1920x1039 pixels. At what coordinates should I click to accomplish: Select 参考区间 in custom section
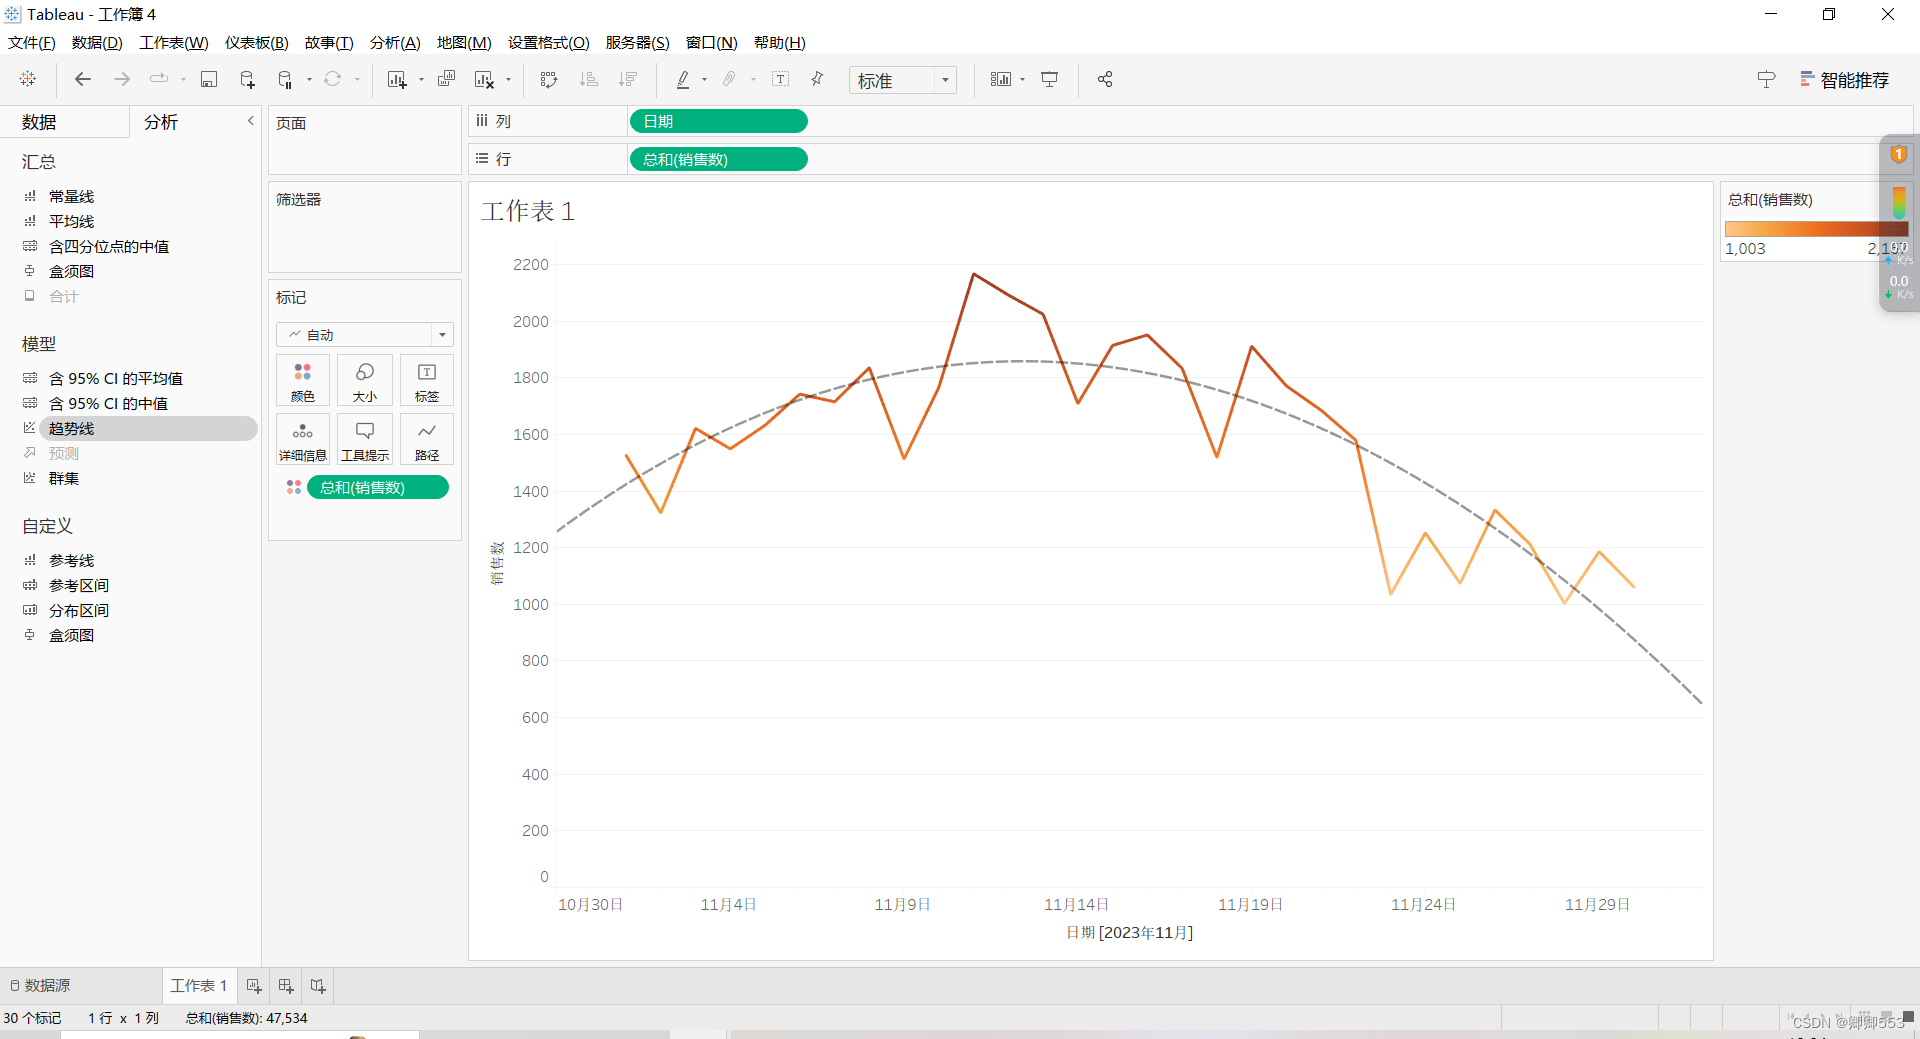click(79, 585)
